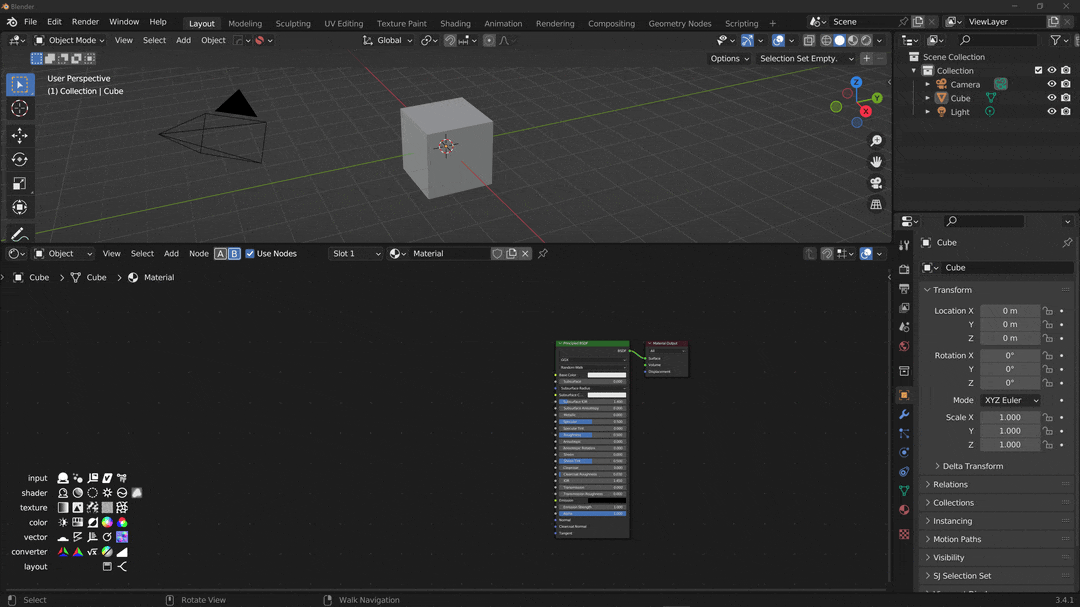Hide the Light in viewport
Screen dimensions: 1080x607
(1052, 112)
